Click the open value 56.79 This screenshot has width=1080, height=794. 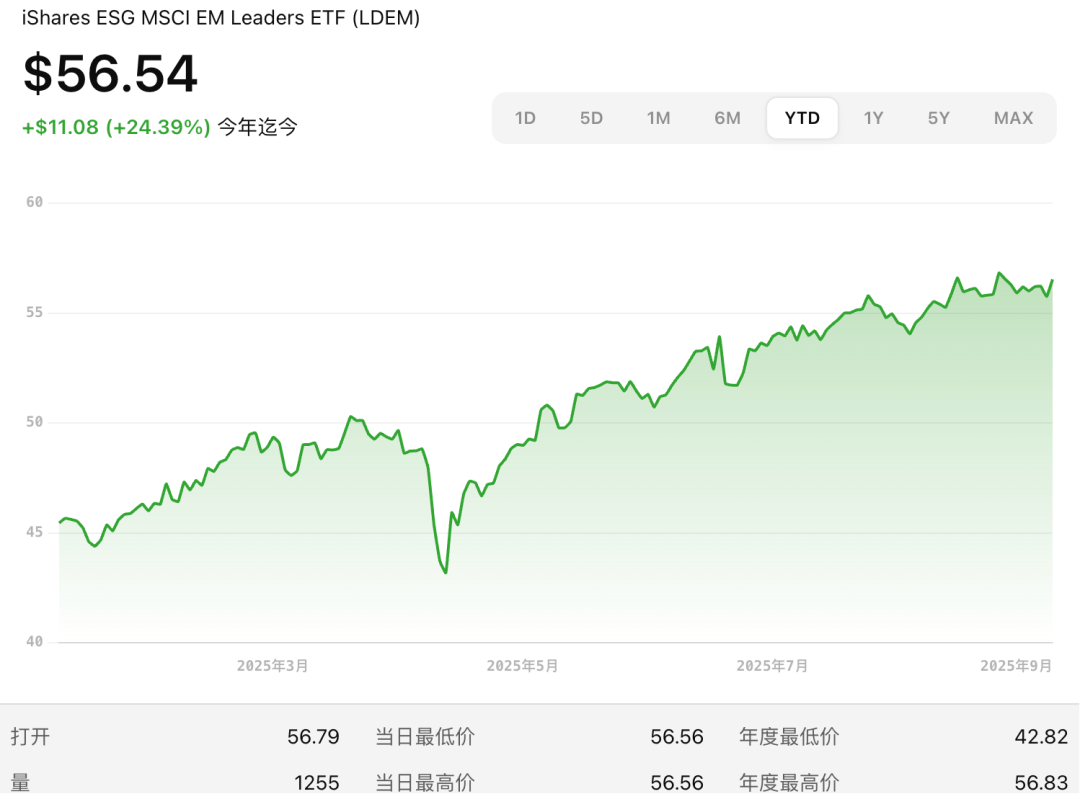[x=313, y=737]
